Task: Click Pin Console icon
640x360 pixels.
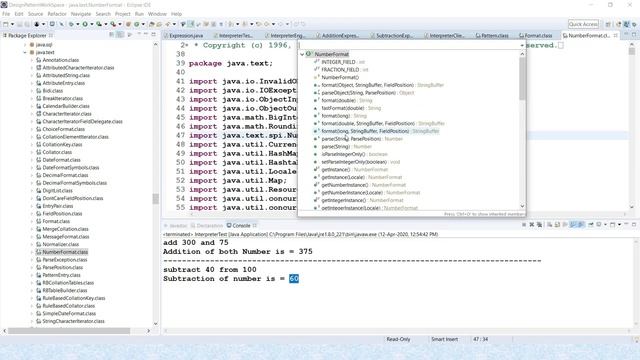Action: (x=591, y=224)
